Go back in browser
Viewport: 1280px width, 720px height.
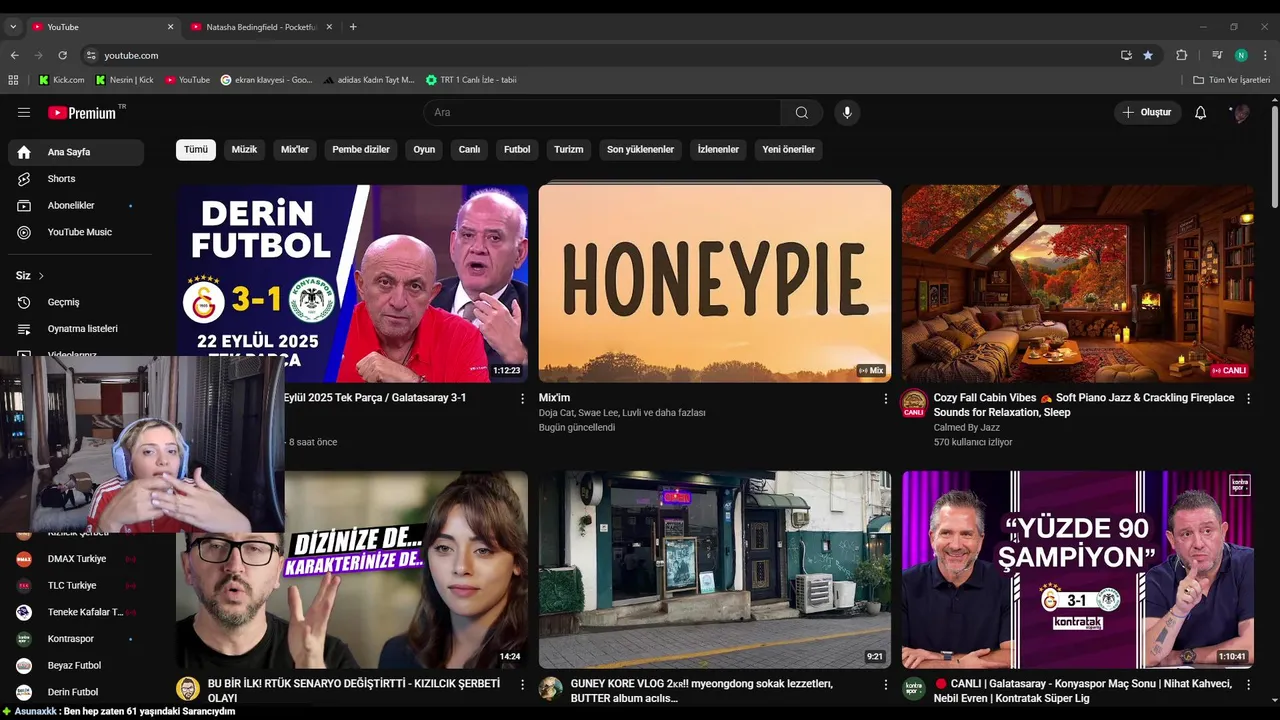pos(14,55)
